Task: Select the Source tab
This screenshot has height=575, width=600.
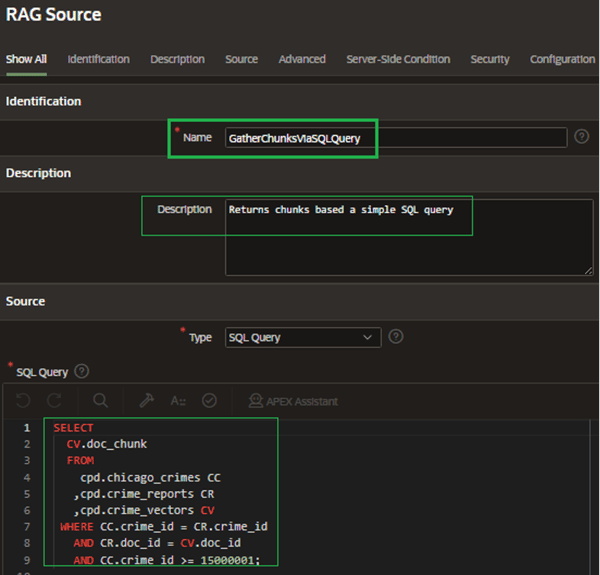Action: pos(241,59)
